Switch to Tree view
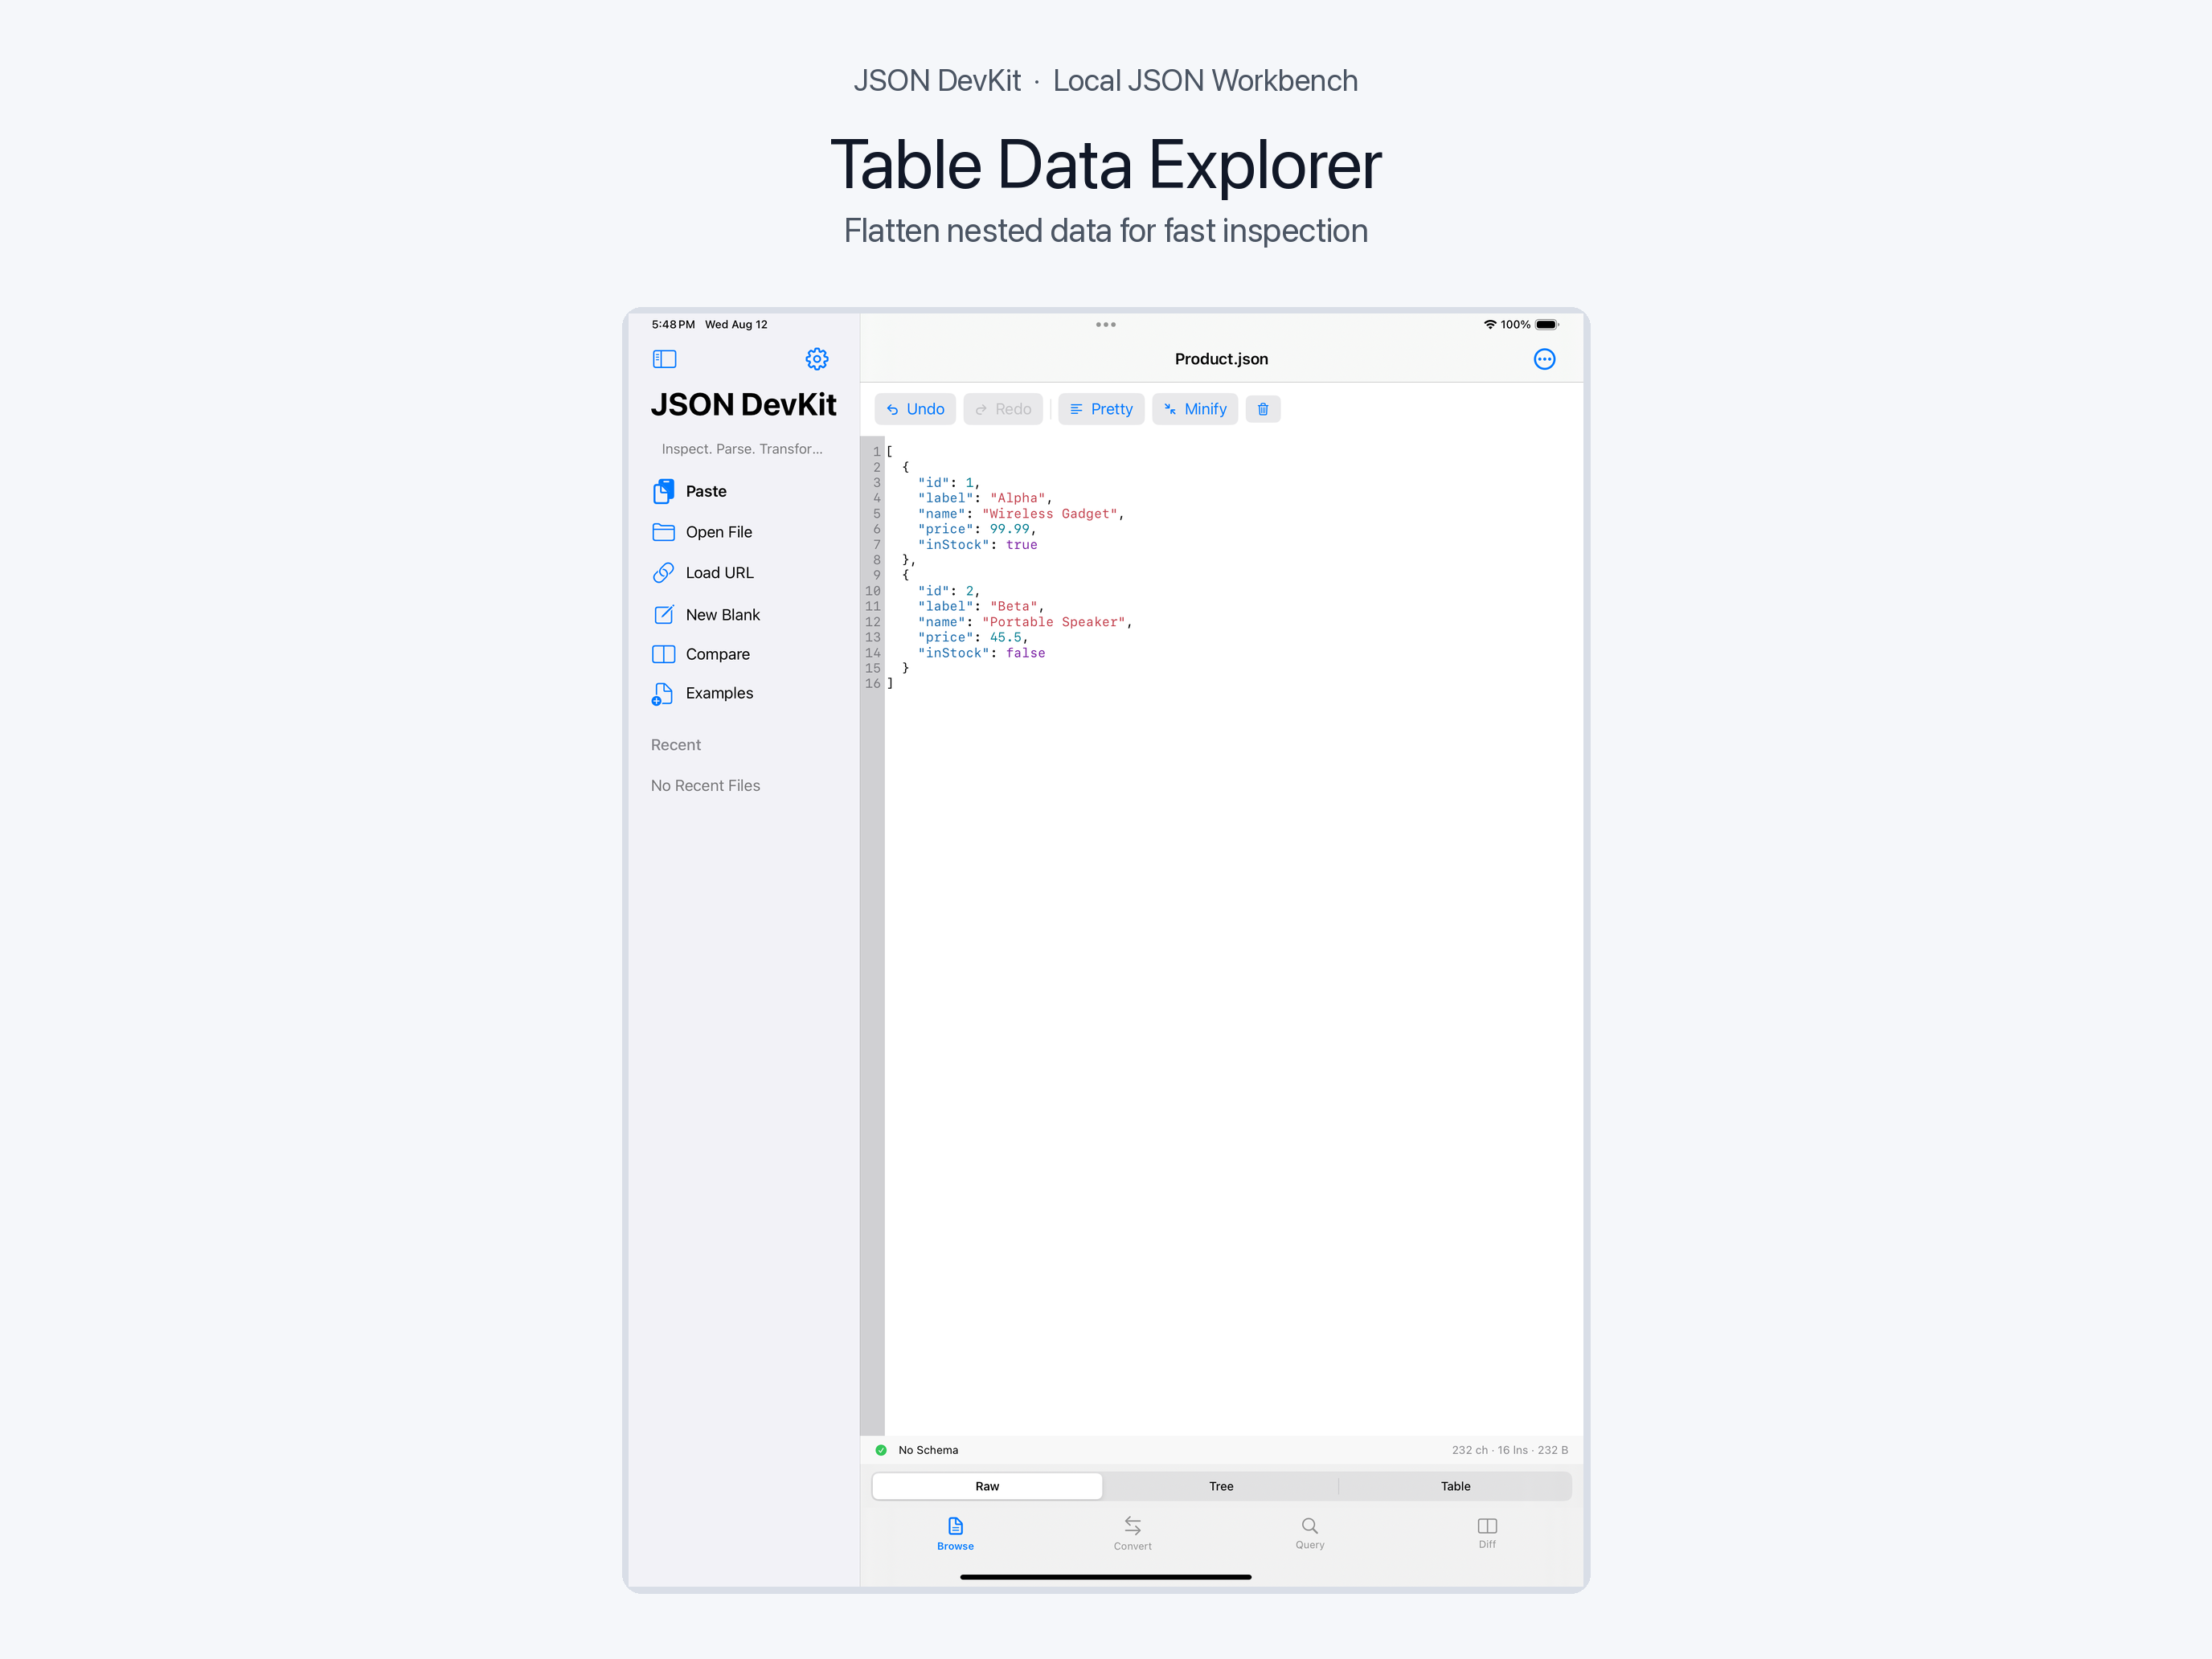The height and width of the screenshot is (1659, 2212). click(1221, 1486)
